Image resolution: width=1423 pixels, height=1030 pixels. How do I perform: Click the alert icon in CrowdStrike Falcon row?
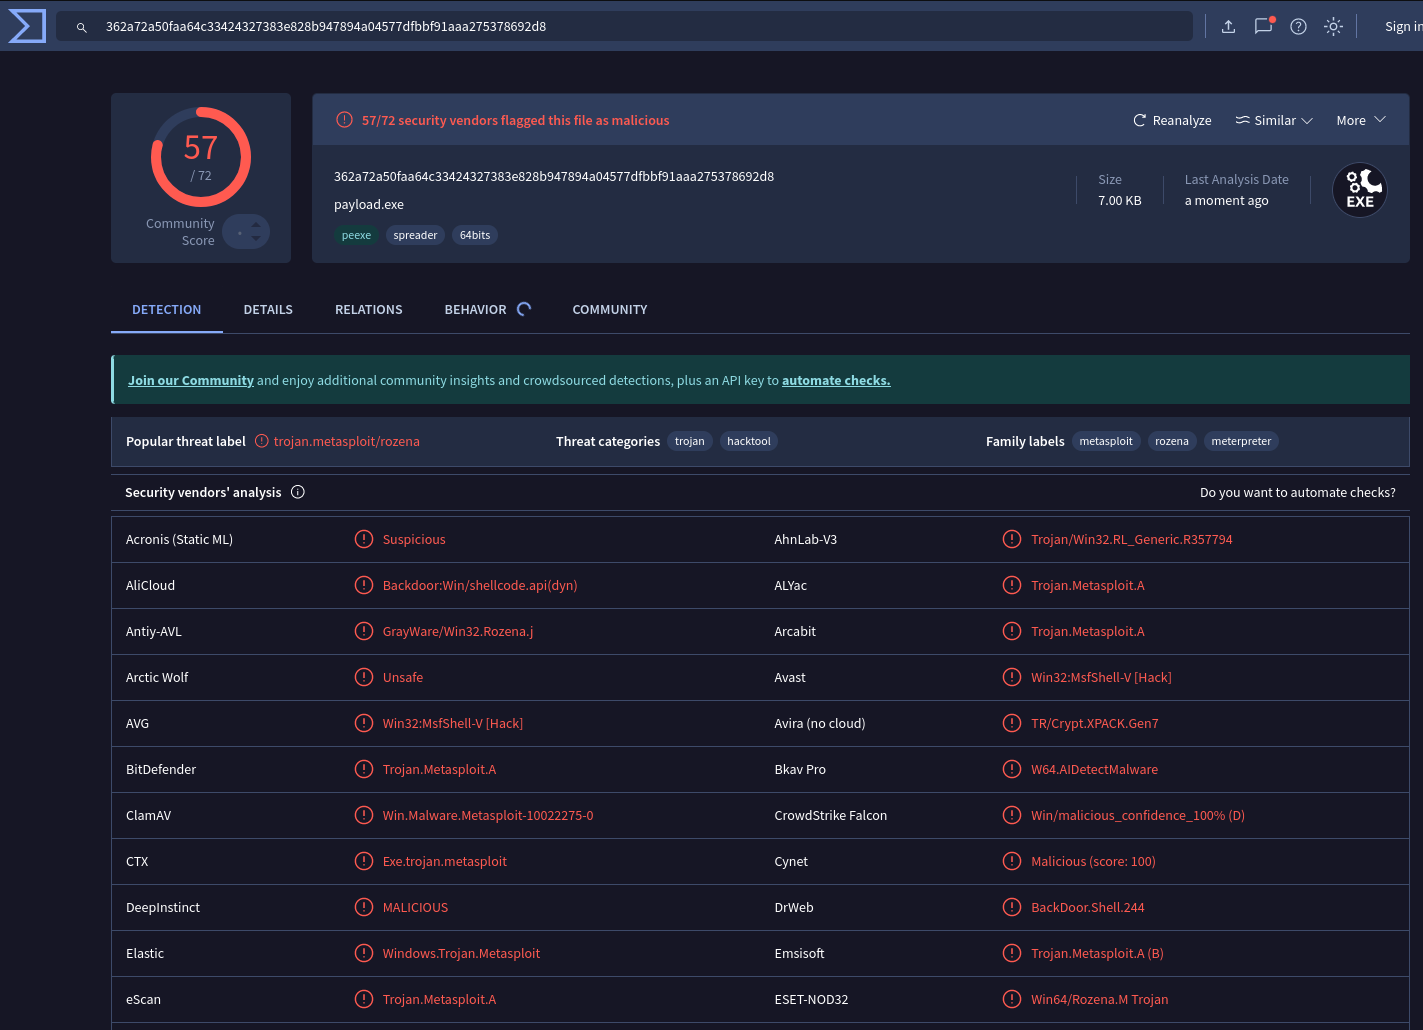[1012, 815]
